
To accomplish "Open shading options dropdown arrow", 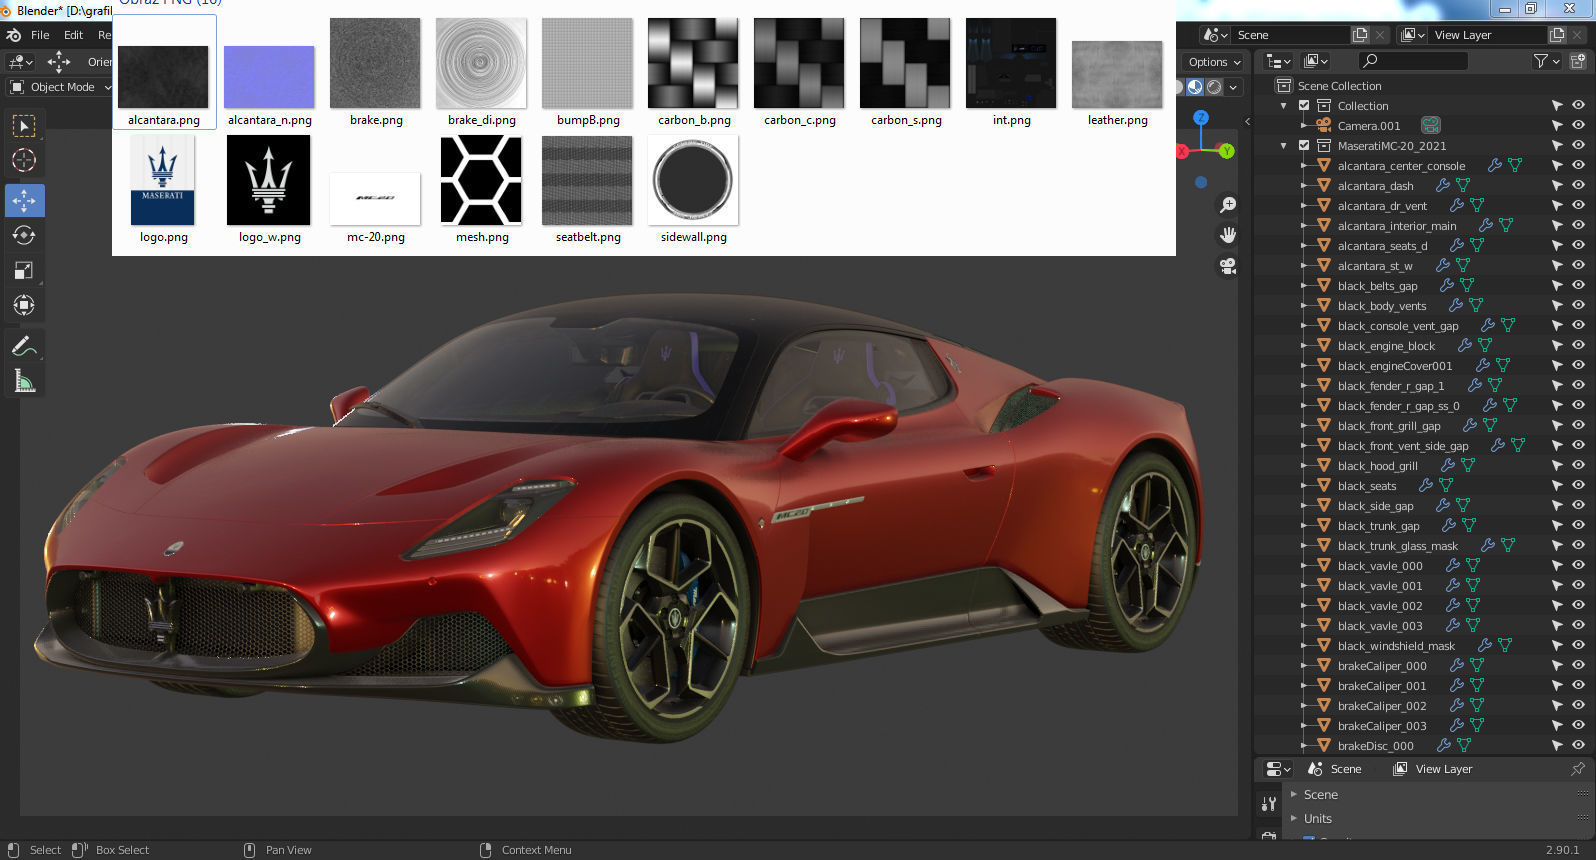I will click(1233, 87).
